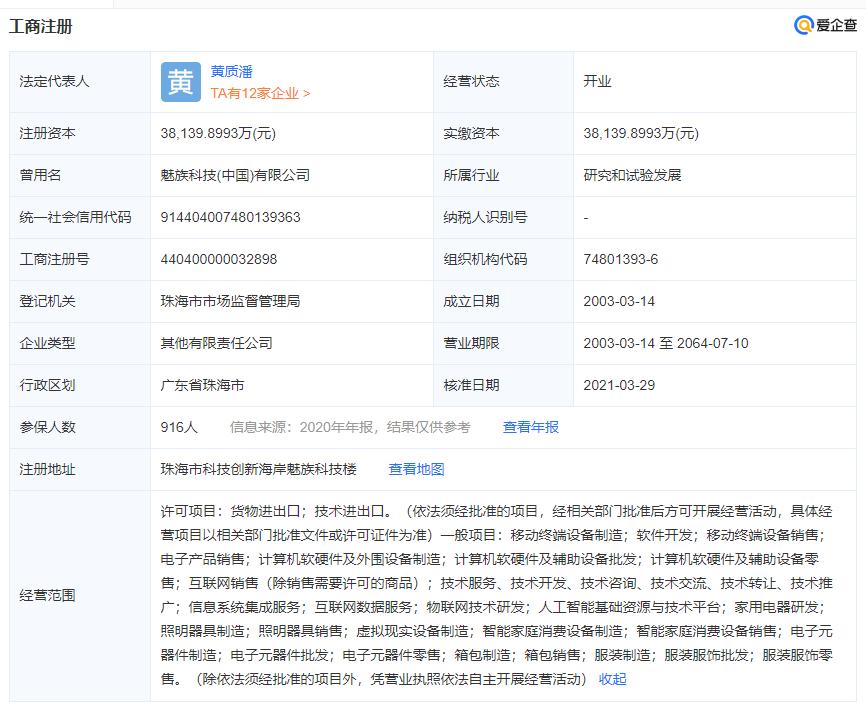Select registration number 440400000032898
866x707 pixels.
(x=219, y=259)
